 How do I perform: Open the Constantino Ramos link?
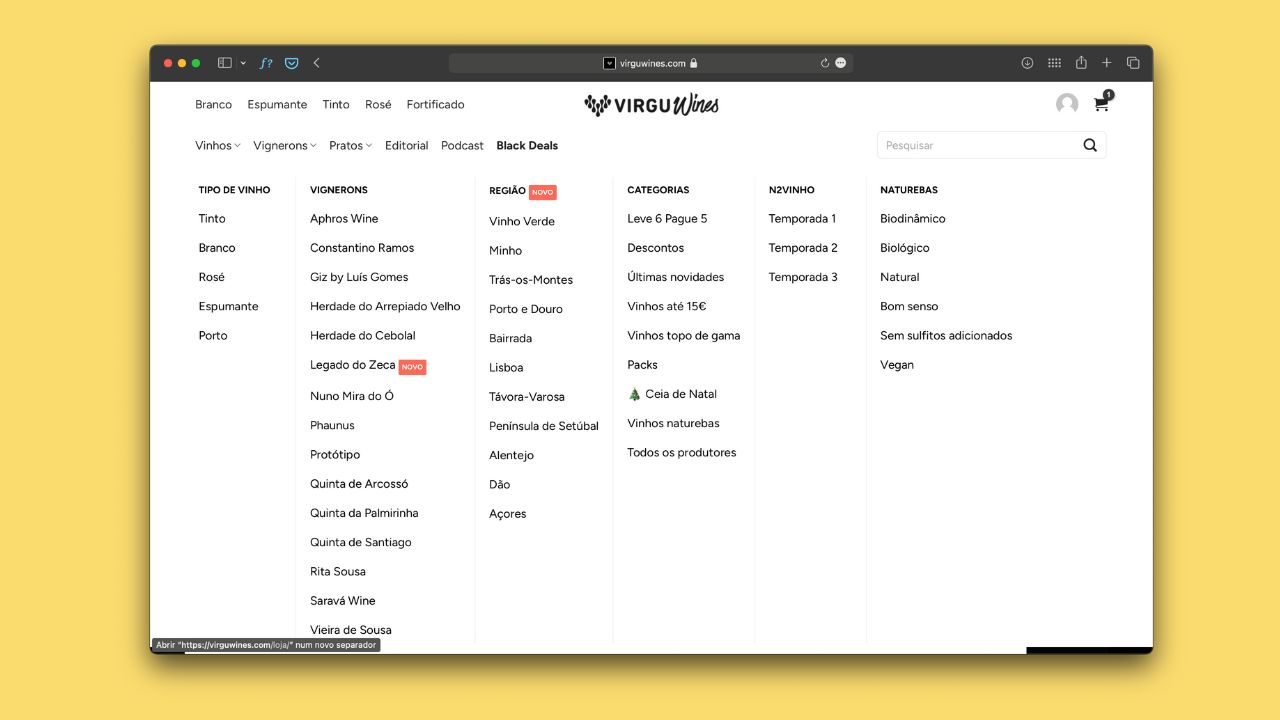(362, 247)
